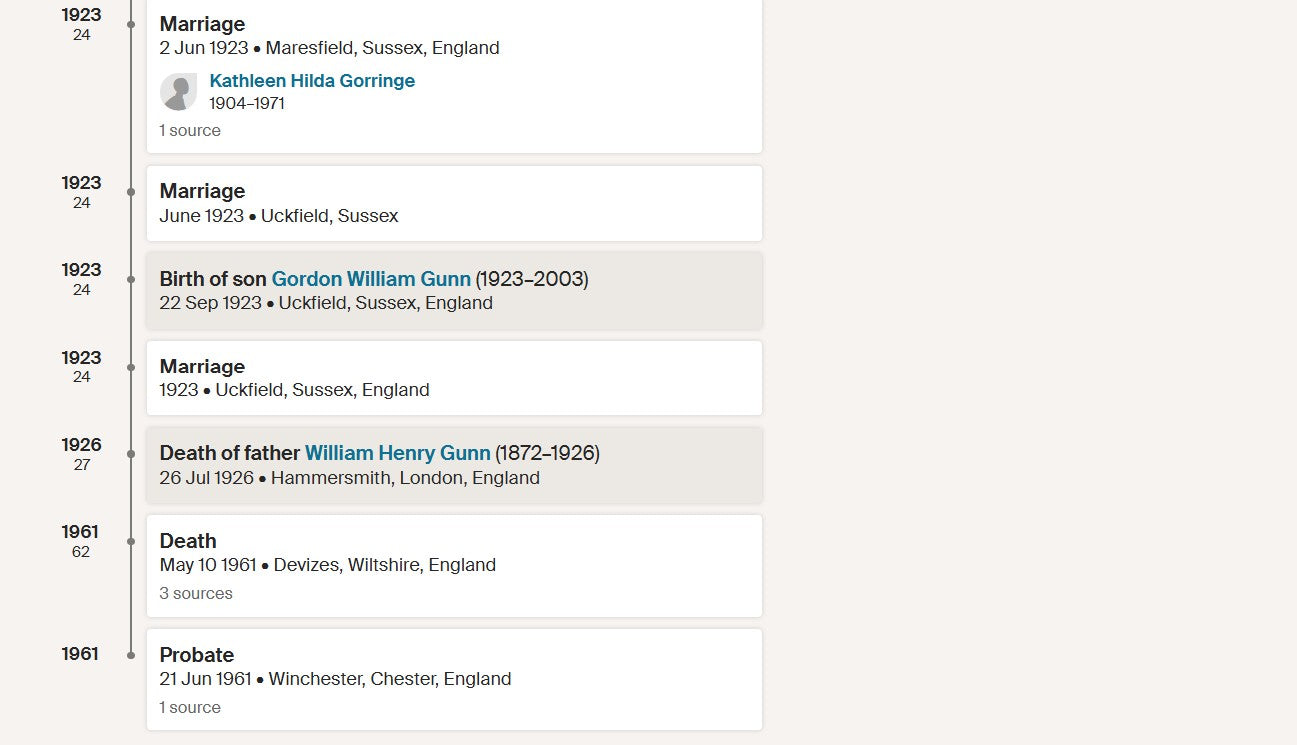The height and width of the screenshot is (745, 1297).
Task: View the 3 sources for the Death event
Action: 196,594
